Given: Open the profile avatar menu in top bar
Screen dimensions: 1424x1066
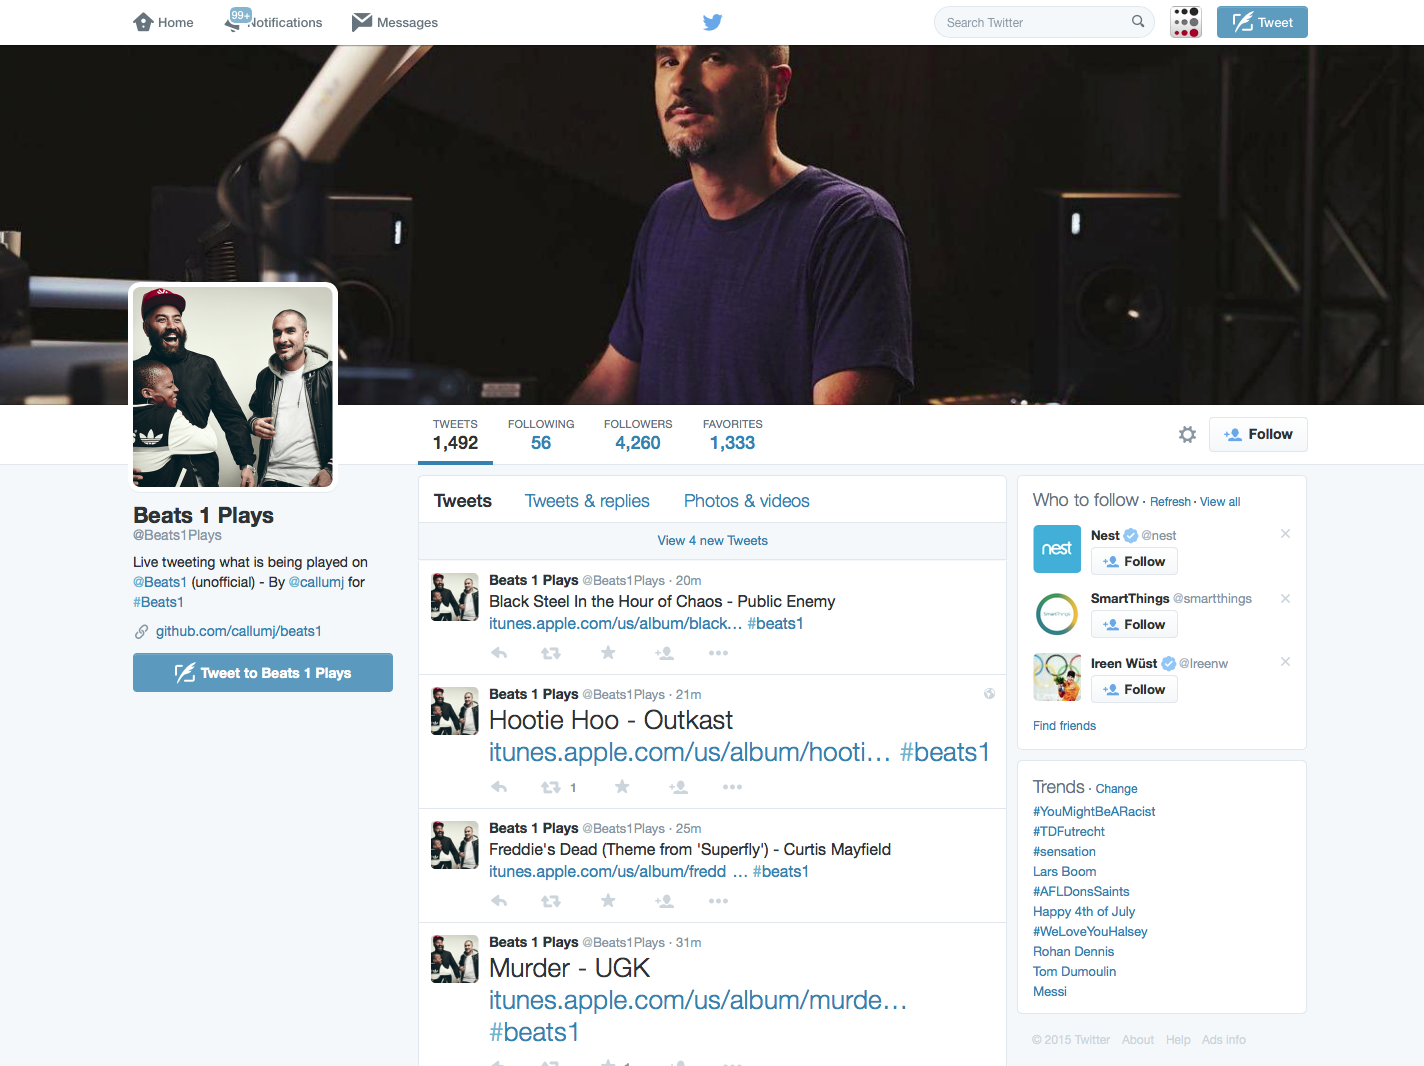Looking at the screenshot, I should point(1186,22).
